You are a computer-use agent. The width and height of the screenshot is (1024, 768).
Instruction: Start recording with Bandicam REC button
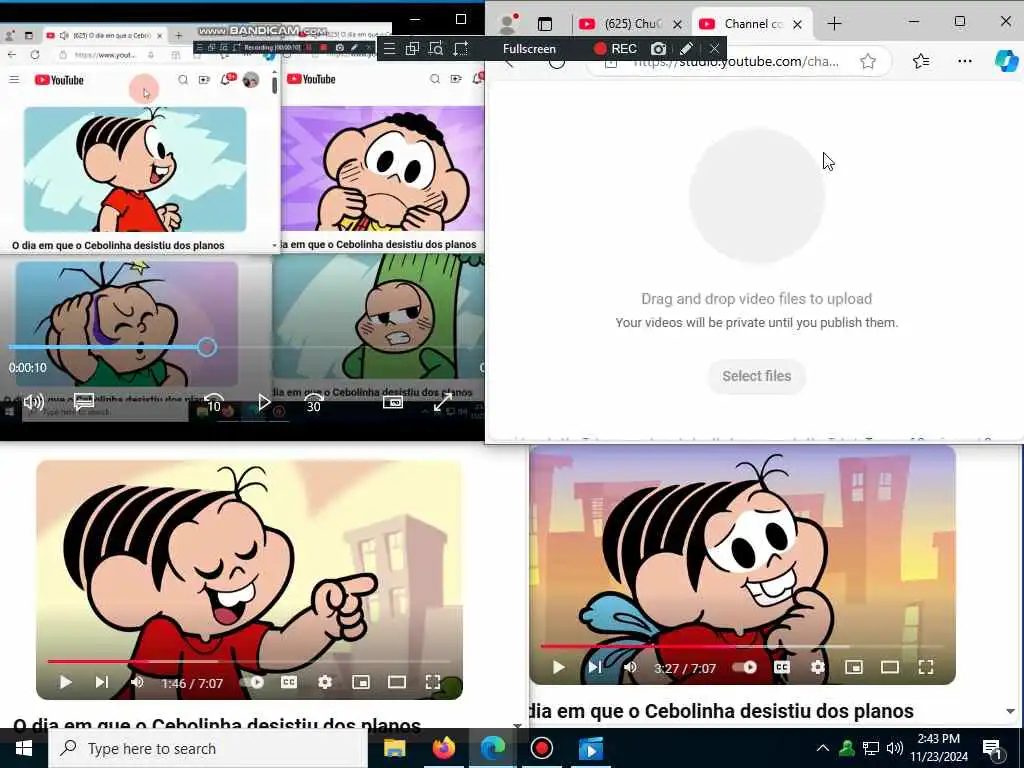615,49
